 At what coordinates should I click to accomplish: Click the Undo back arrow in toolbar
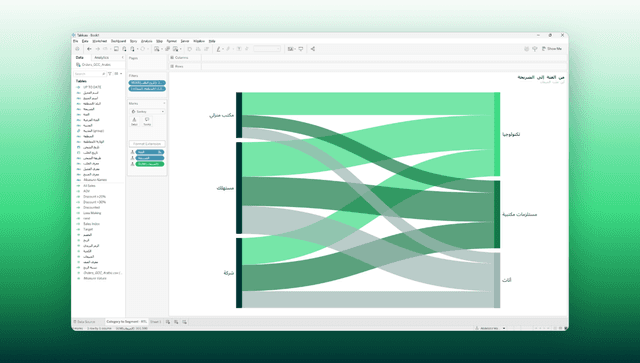pyautogui.click(x=89, y=49)
